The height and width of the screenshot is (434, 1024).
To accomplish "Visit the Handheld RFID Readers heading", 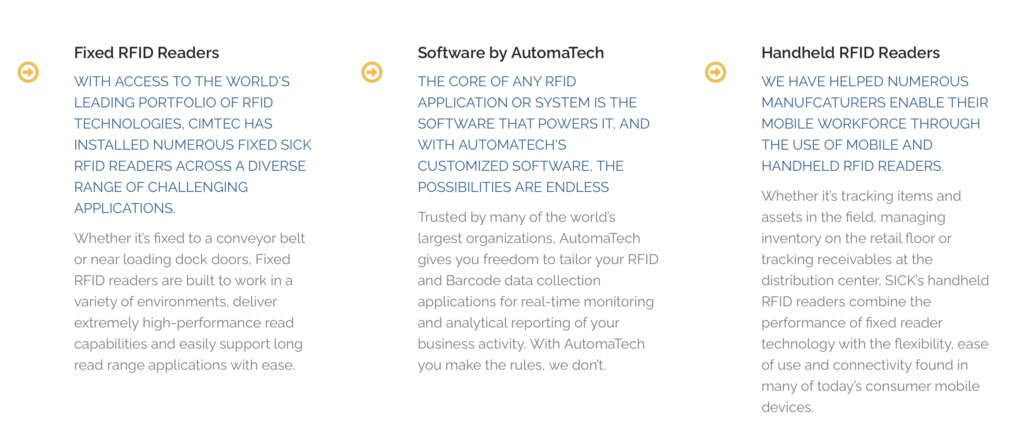I will [x=850, y=53].
